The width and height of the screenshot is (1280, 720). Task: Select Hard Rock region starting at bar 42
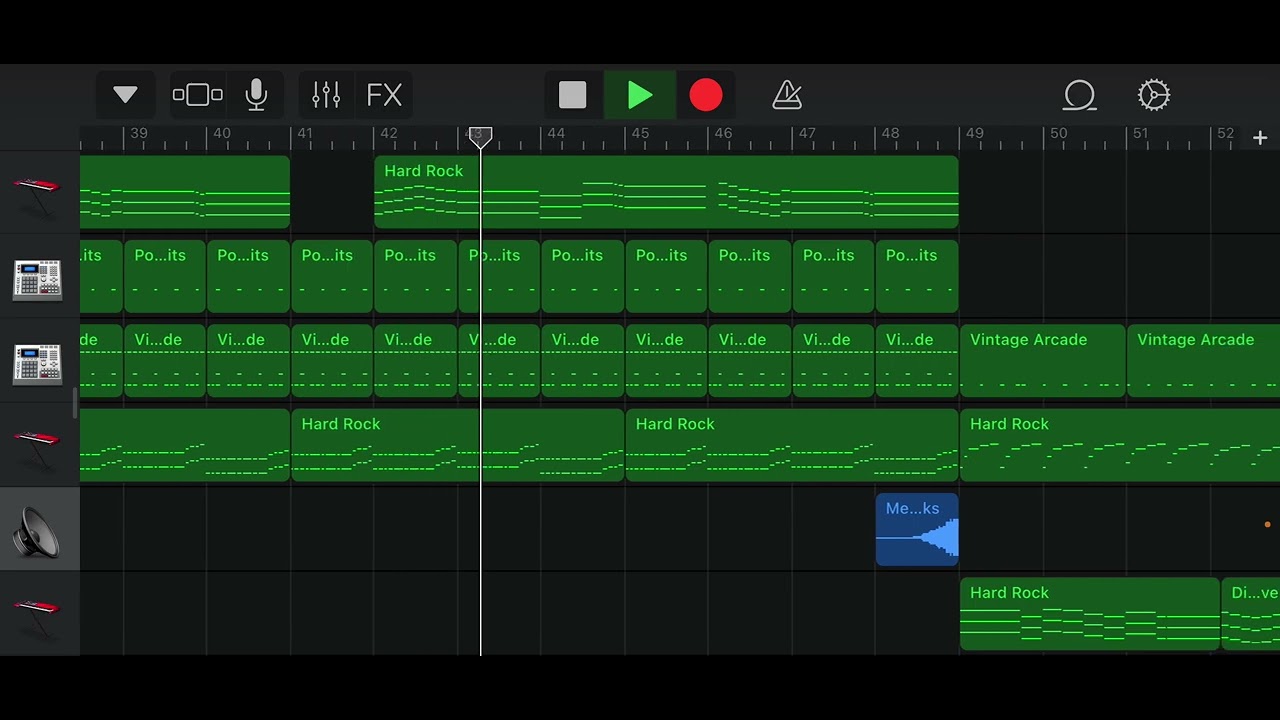(x=666, y=192)
